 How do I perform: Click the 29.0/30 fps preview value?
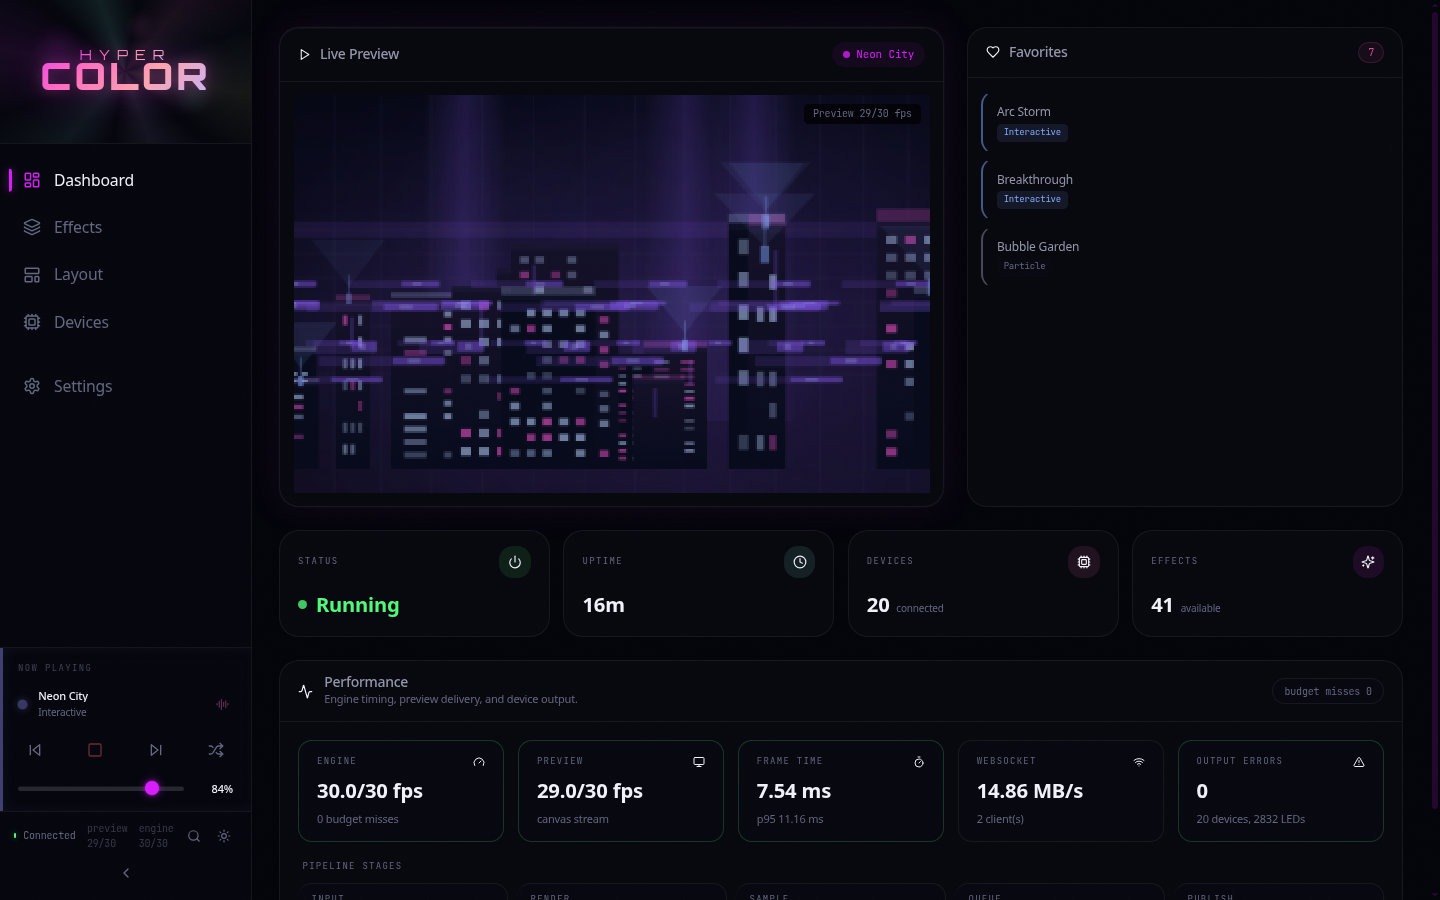(x=590, y=791)
